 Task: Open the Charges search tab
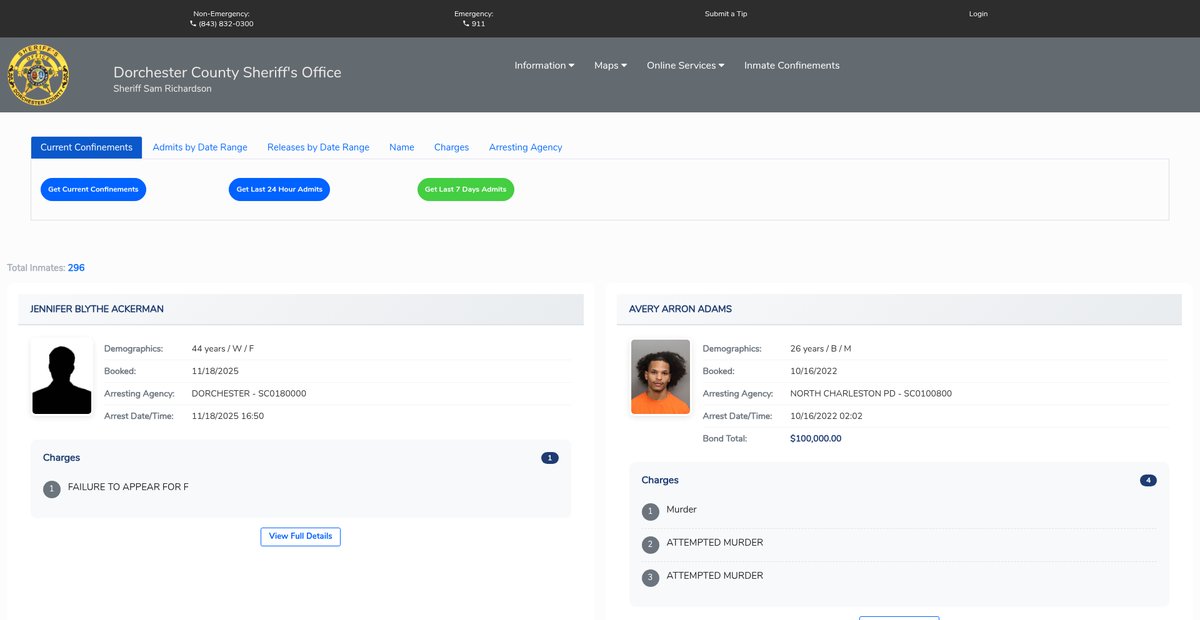coord(451,147)
